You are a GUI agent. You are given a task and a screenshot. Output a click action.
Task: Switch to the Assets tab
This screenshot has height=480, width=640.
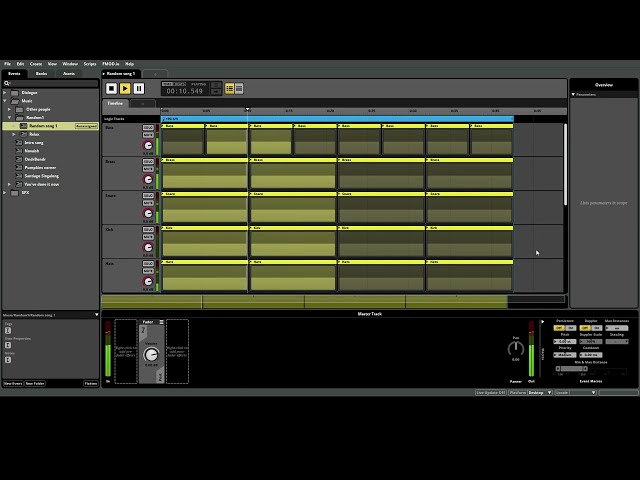tap(69, 73)
